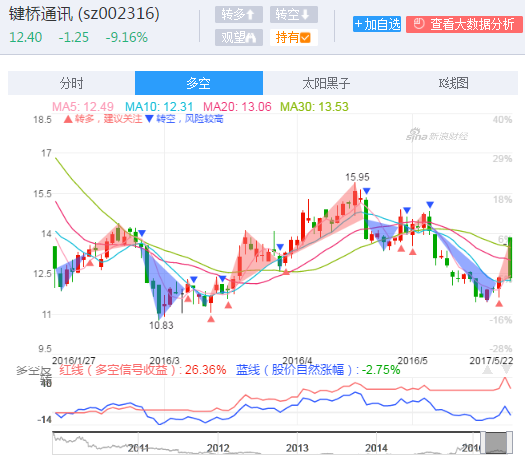525x470 pixels.
Task: Click the grey selected window in the timeline navigator
Action: coord(496,443)
